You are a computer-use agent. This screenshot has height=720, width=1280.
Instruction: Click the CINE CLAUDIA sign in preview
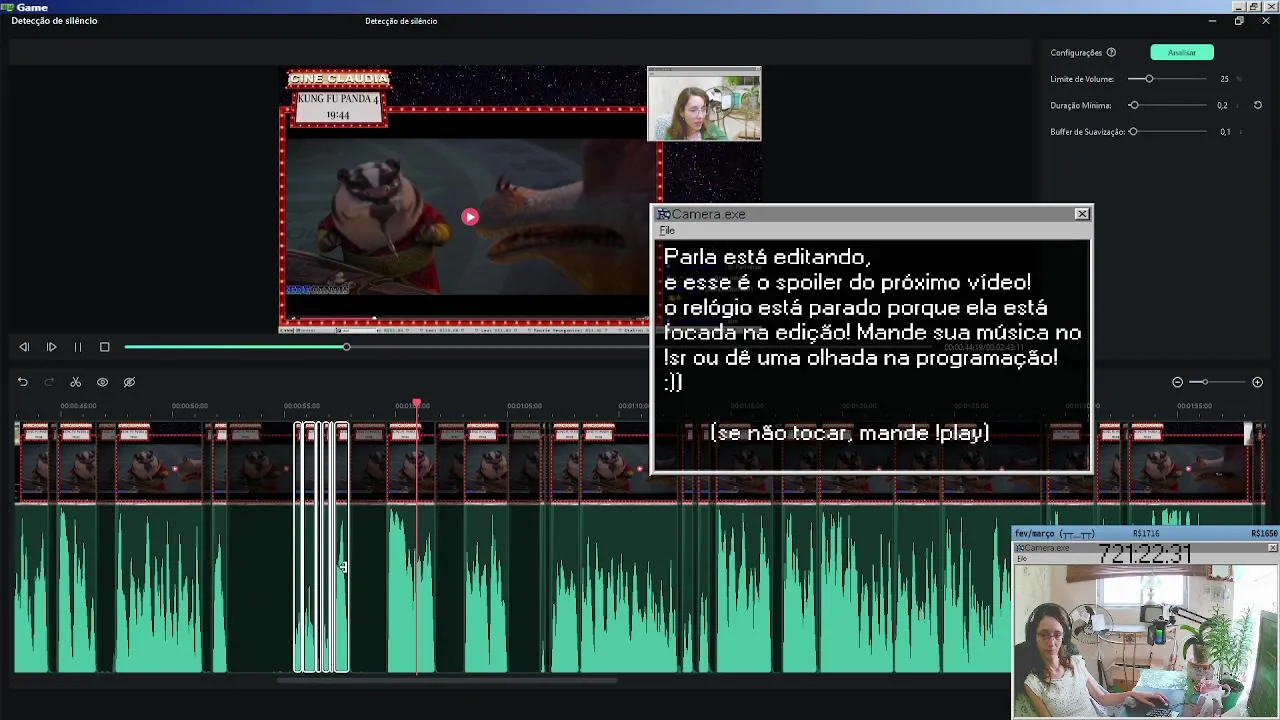pos(338,78)
